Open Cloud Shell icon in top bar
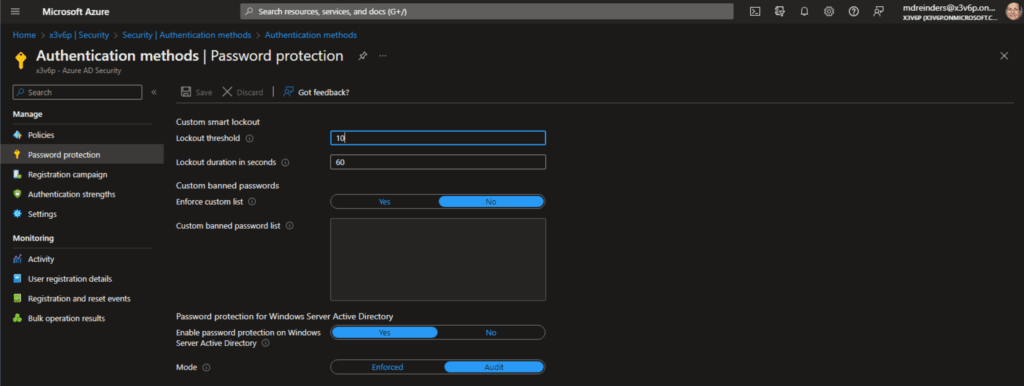 pyautogui.click(x=755, y=12)
